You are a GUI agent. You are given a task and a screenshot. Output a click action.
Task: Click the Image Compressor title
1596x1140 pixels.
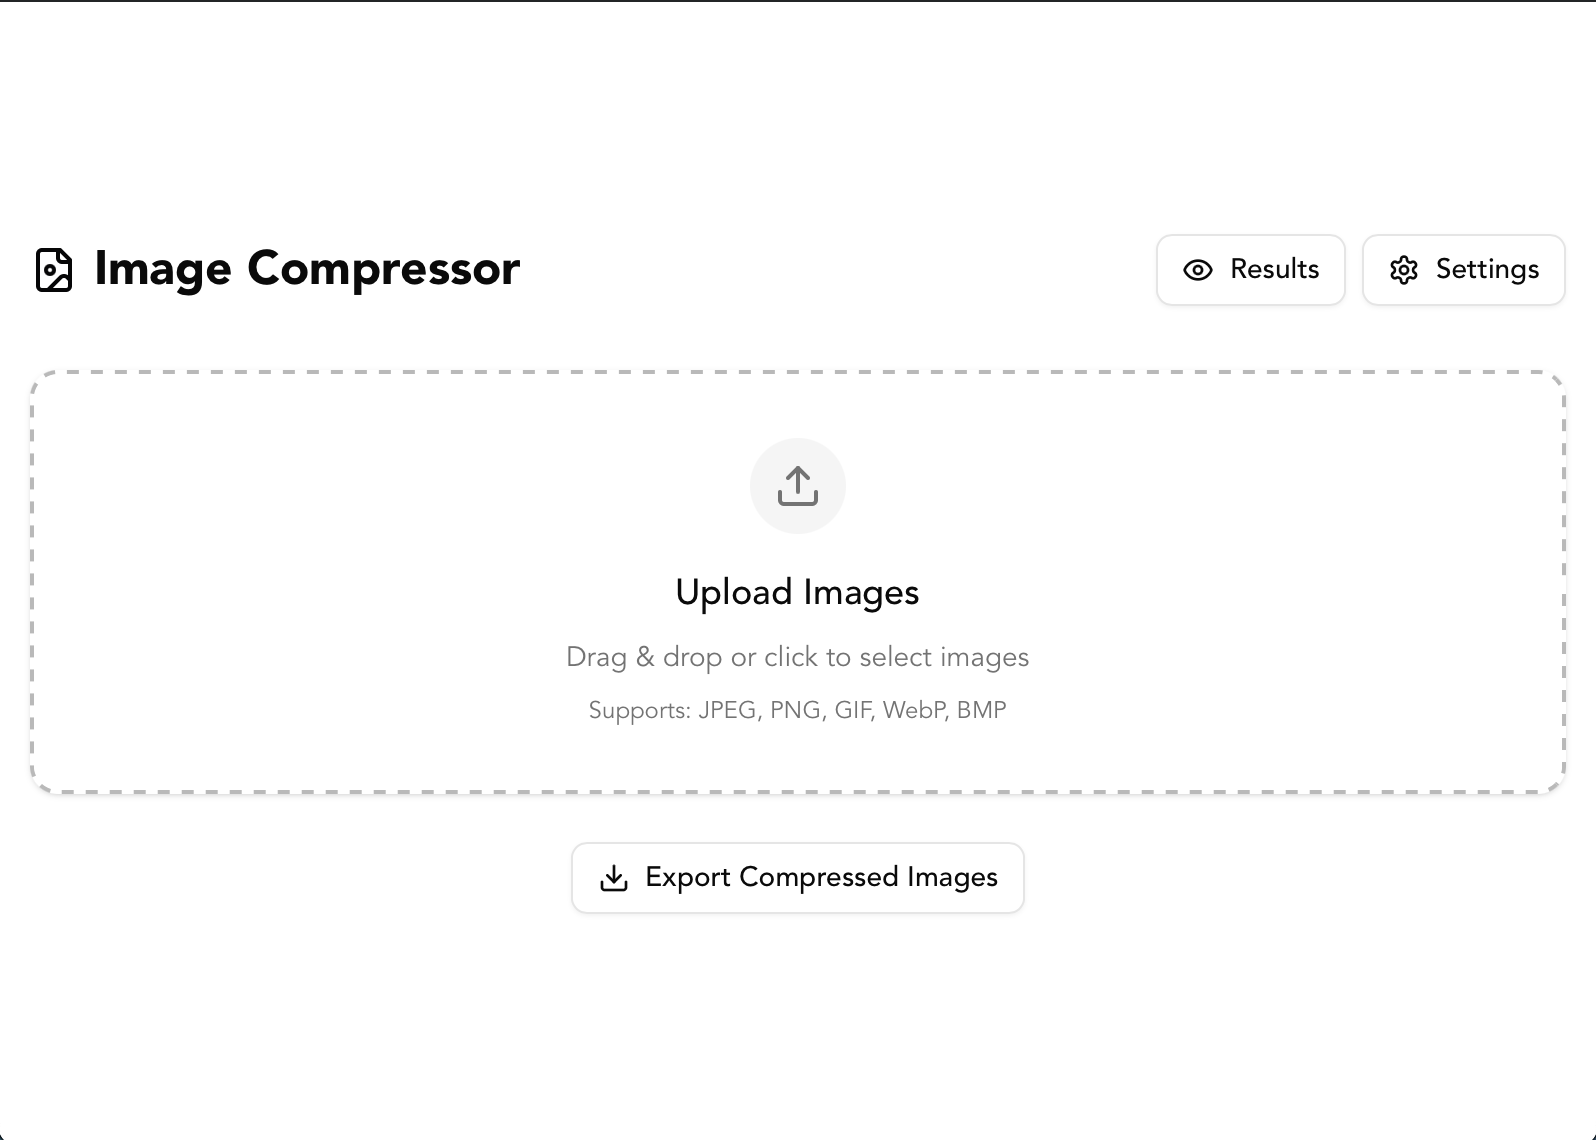click(x=307, y=269)
